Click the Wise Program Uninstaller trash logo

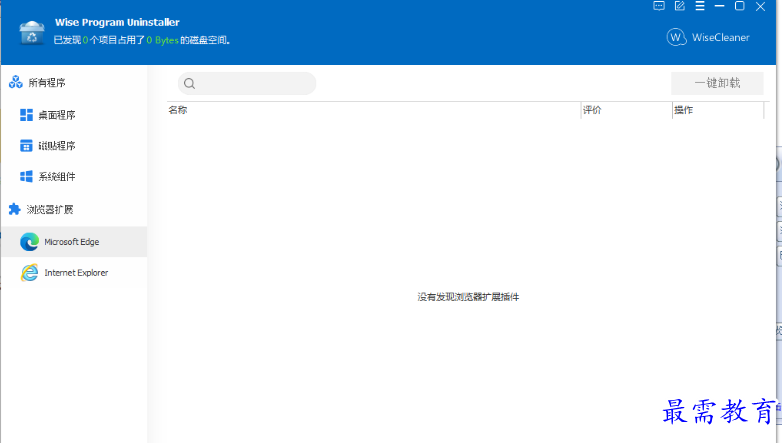(x=32, y=33)
